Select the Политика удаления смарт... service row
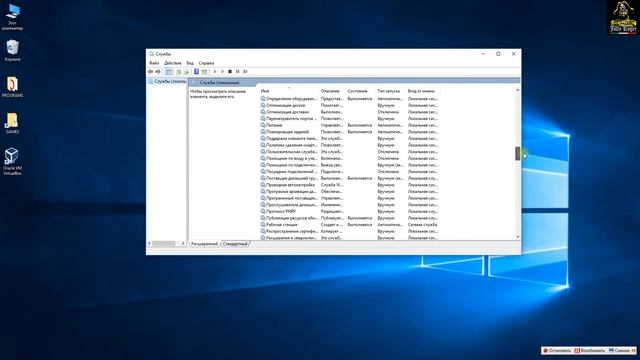Screen dimensions: 640x360 (x=349, y=145)
